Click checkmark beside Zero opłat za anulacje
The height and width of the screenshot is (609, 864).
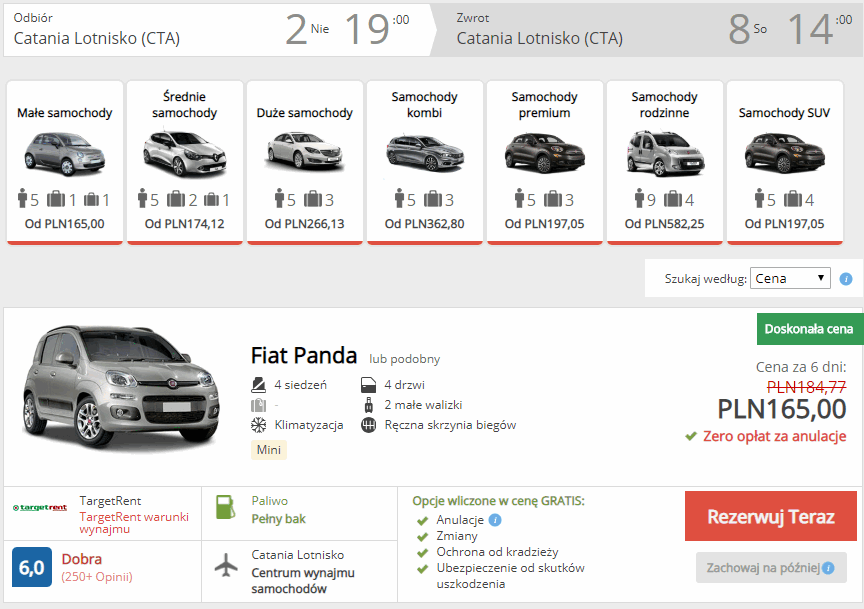click(691, 436)
